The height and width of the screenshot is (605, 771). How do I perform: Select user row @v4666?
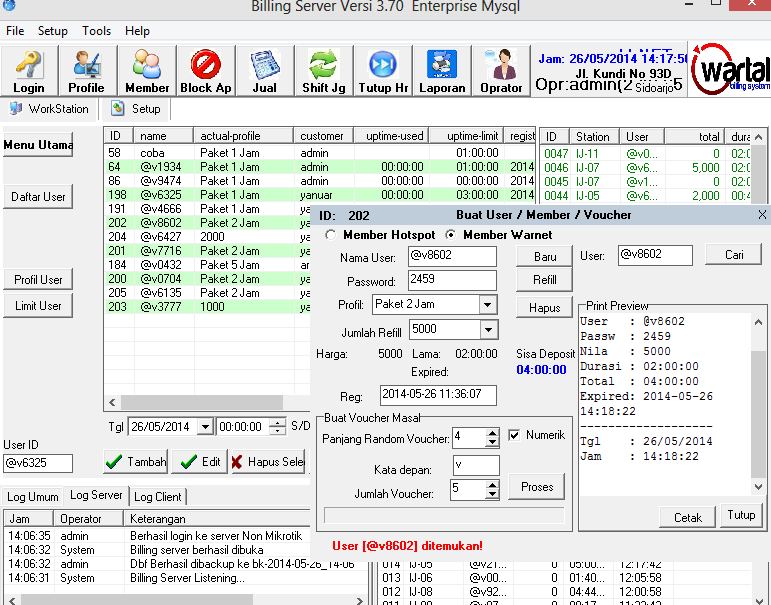tap(207, 209)
